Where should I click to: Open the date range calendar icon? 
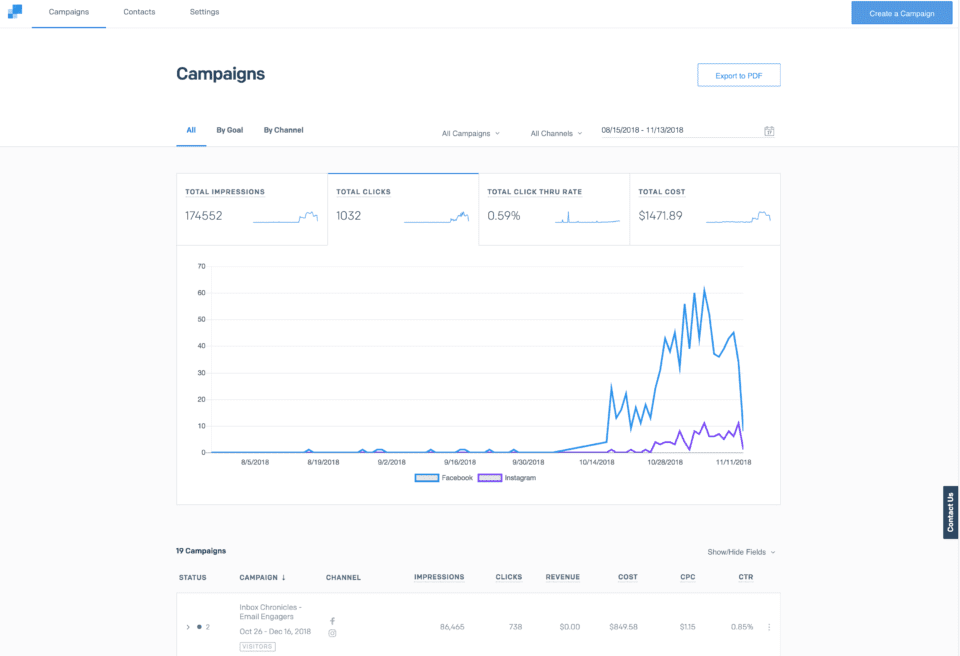[x=769, y=131]
